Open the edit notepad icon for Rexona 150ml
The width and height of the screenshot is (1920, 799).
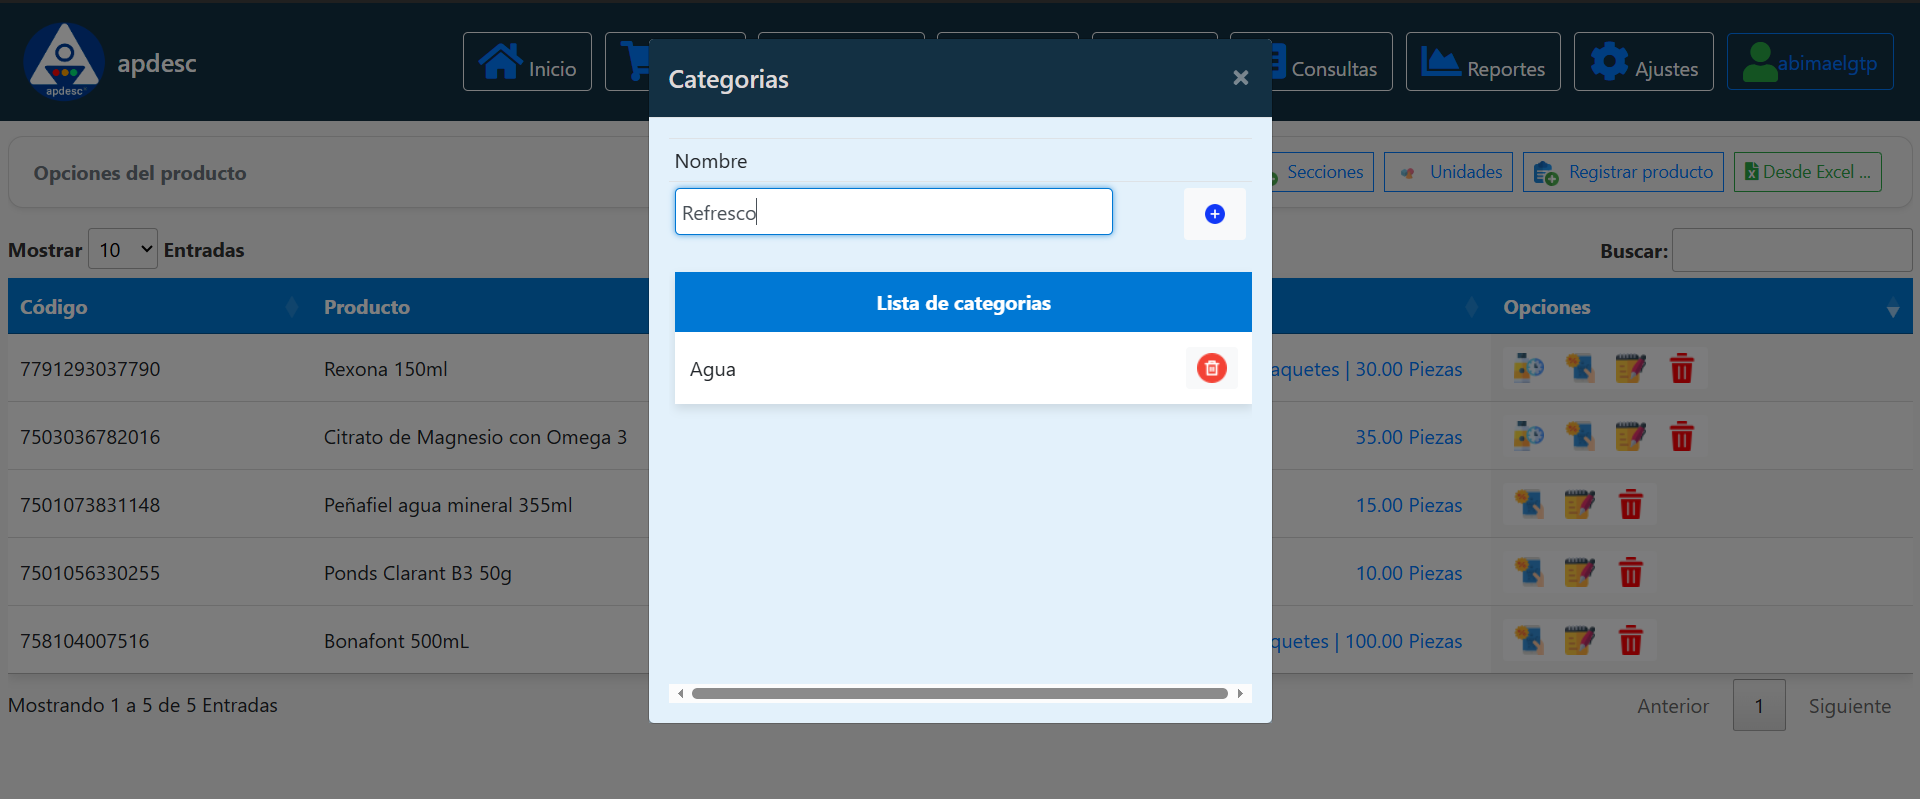pos(1630,368)
